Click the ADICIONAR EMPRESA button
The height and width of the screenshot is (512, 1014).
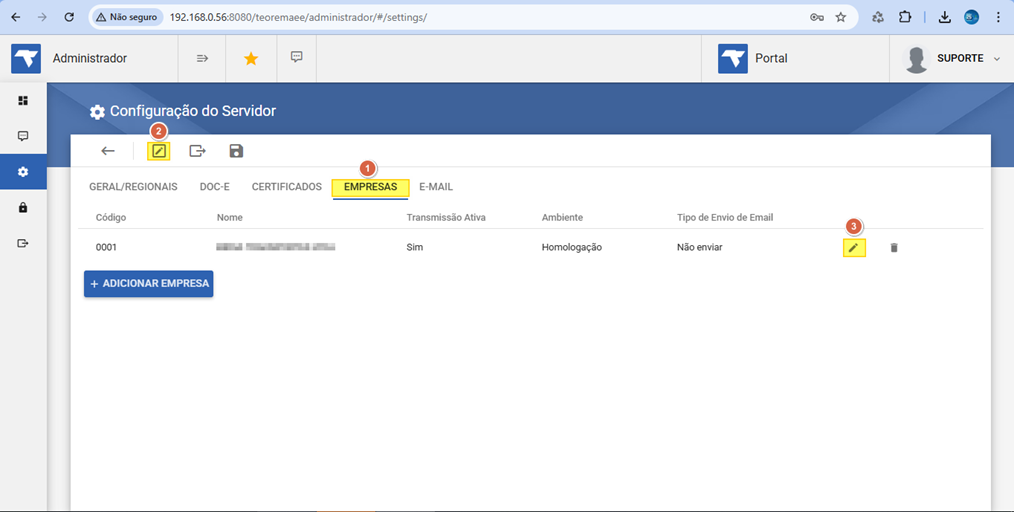click(149, 284)
